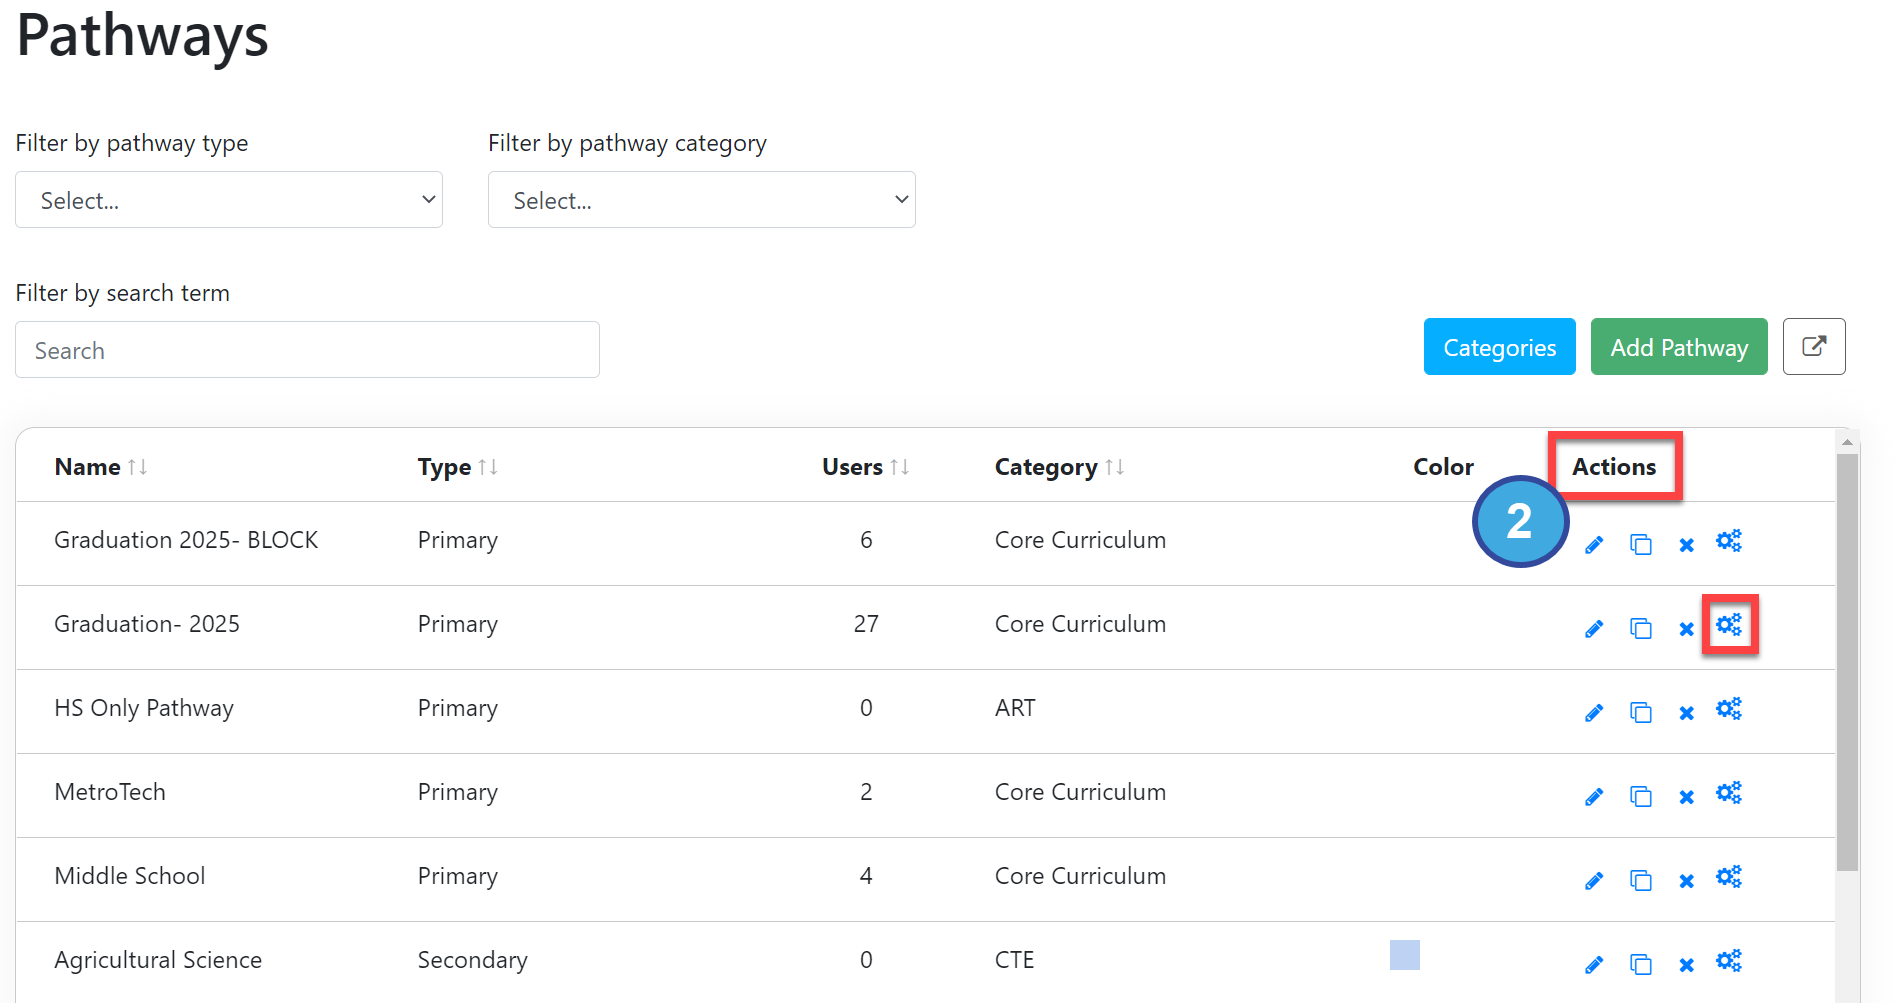1894x1003 pixels.
Task: Open settings gears for Graduation- 2025
Action: pos(1729,625)
